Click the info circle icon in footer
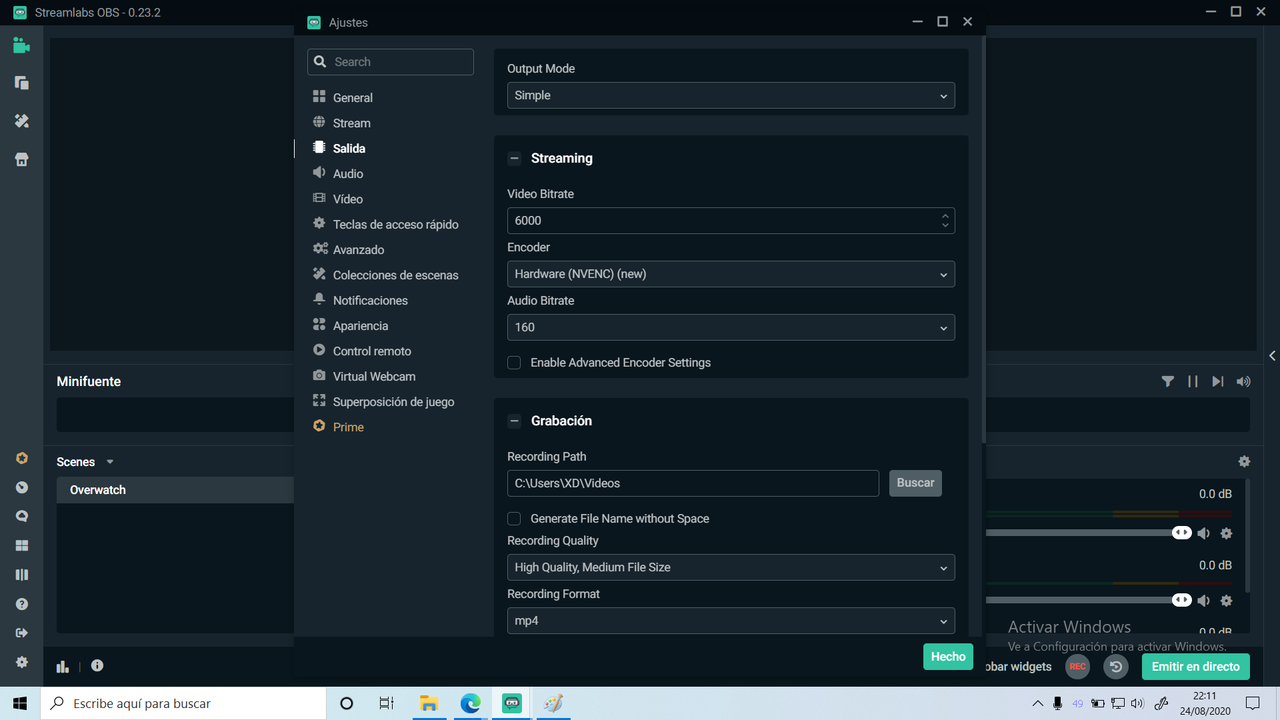Viewport: 1280px width, 720px height. click(97, 666)
